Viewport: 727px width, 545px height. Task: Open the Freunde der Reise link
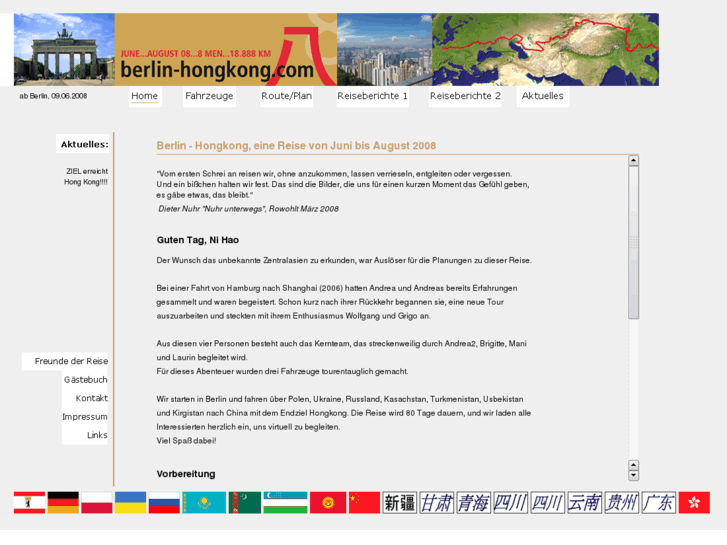coord(70,361)
